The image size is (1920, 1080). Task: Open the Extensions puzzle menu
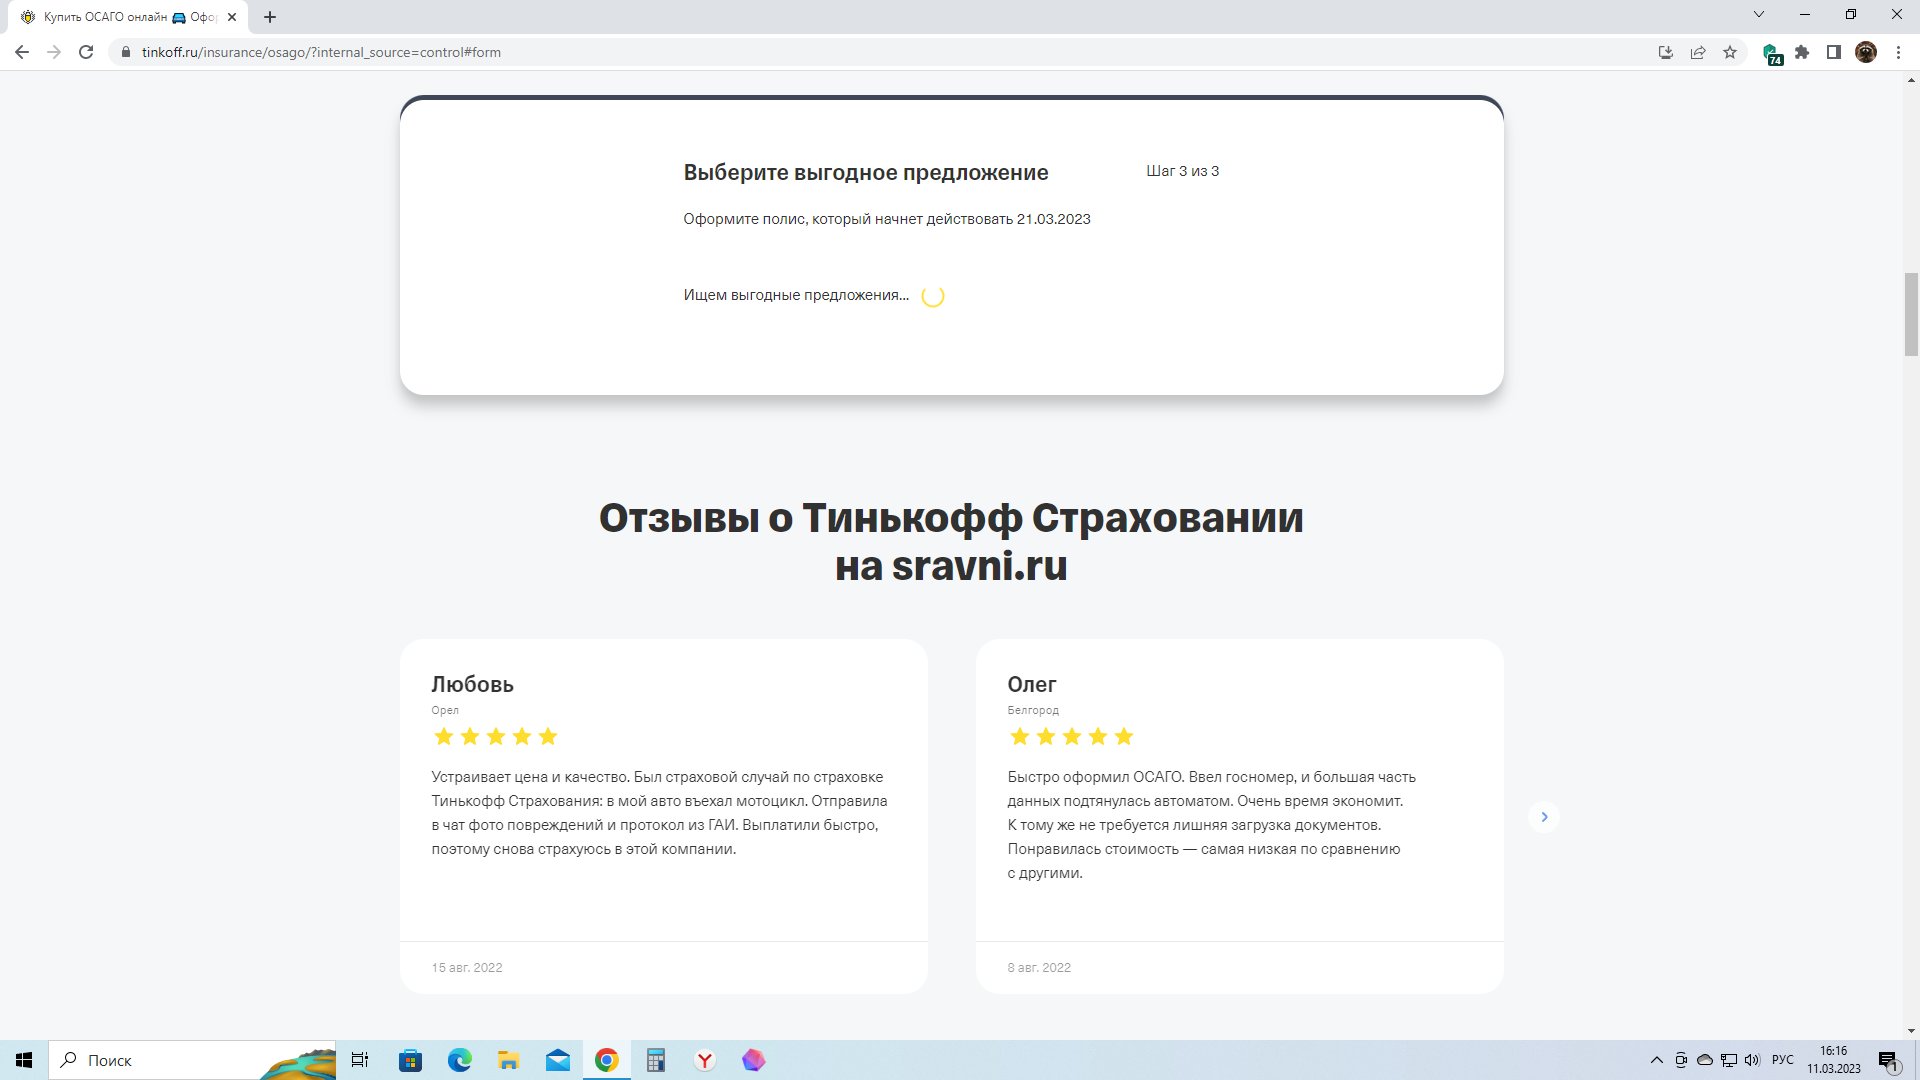[1802, 52]
